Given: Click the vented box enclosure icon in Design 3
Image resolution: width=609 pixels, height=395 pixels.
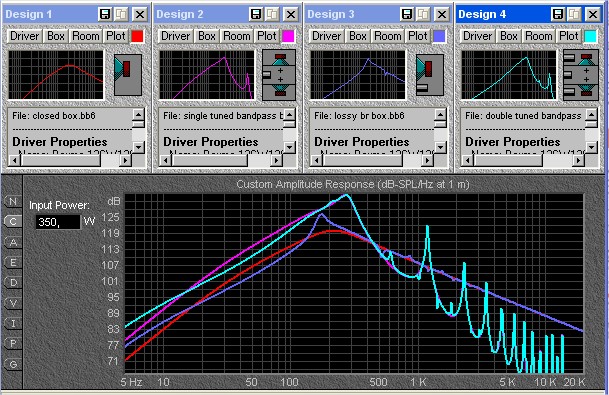Looking at the screenshot, I should coord(430,75).
